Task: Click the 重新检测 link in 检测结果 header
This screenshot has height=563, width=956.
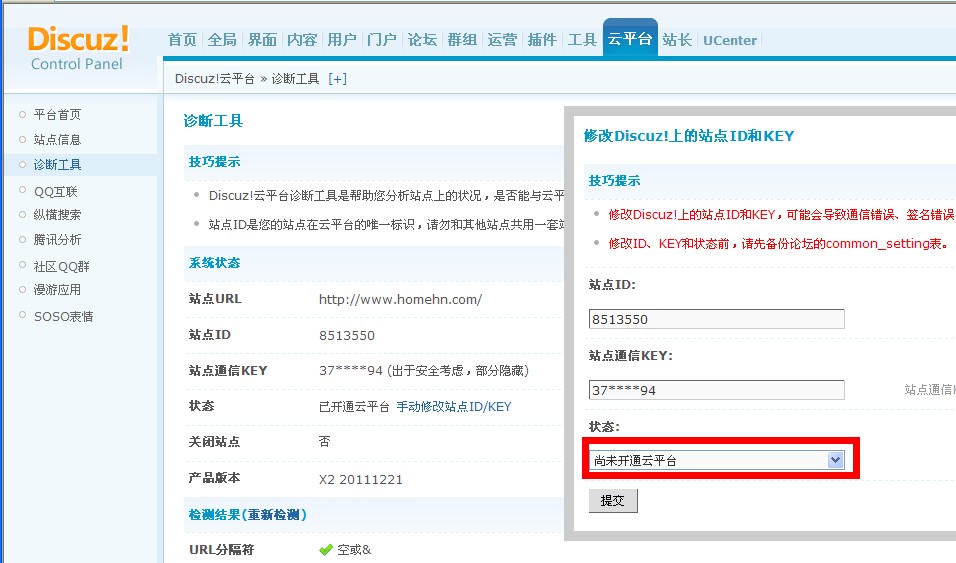Action: tap(273, 515)
